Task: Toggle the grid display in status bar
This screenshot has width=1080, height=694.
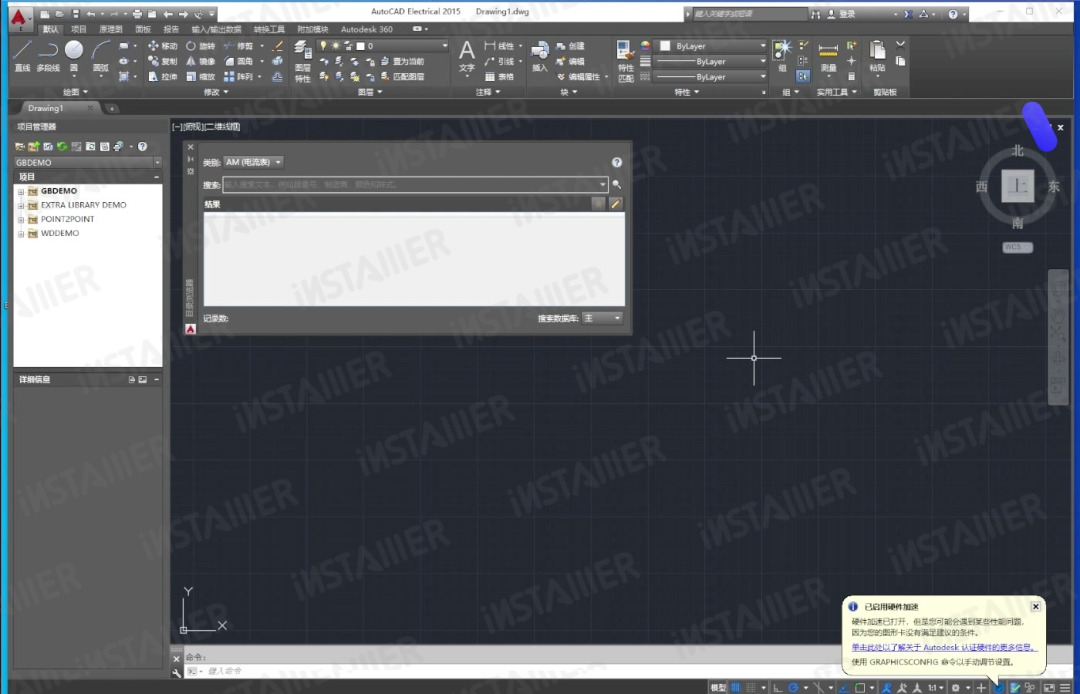Action: coord(736,688)
